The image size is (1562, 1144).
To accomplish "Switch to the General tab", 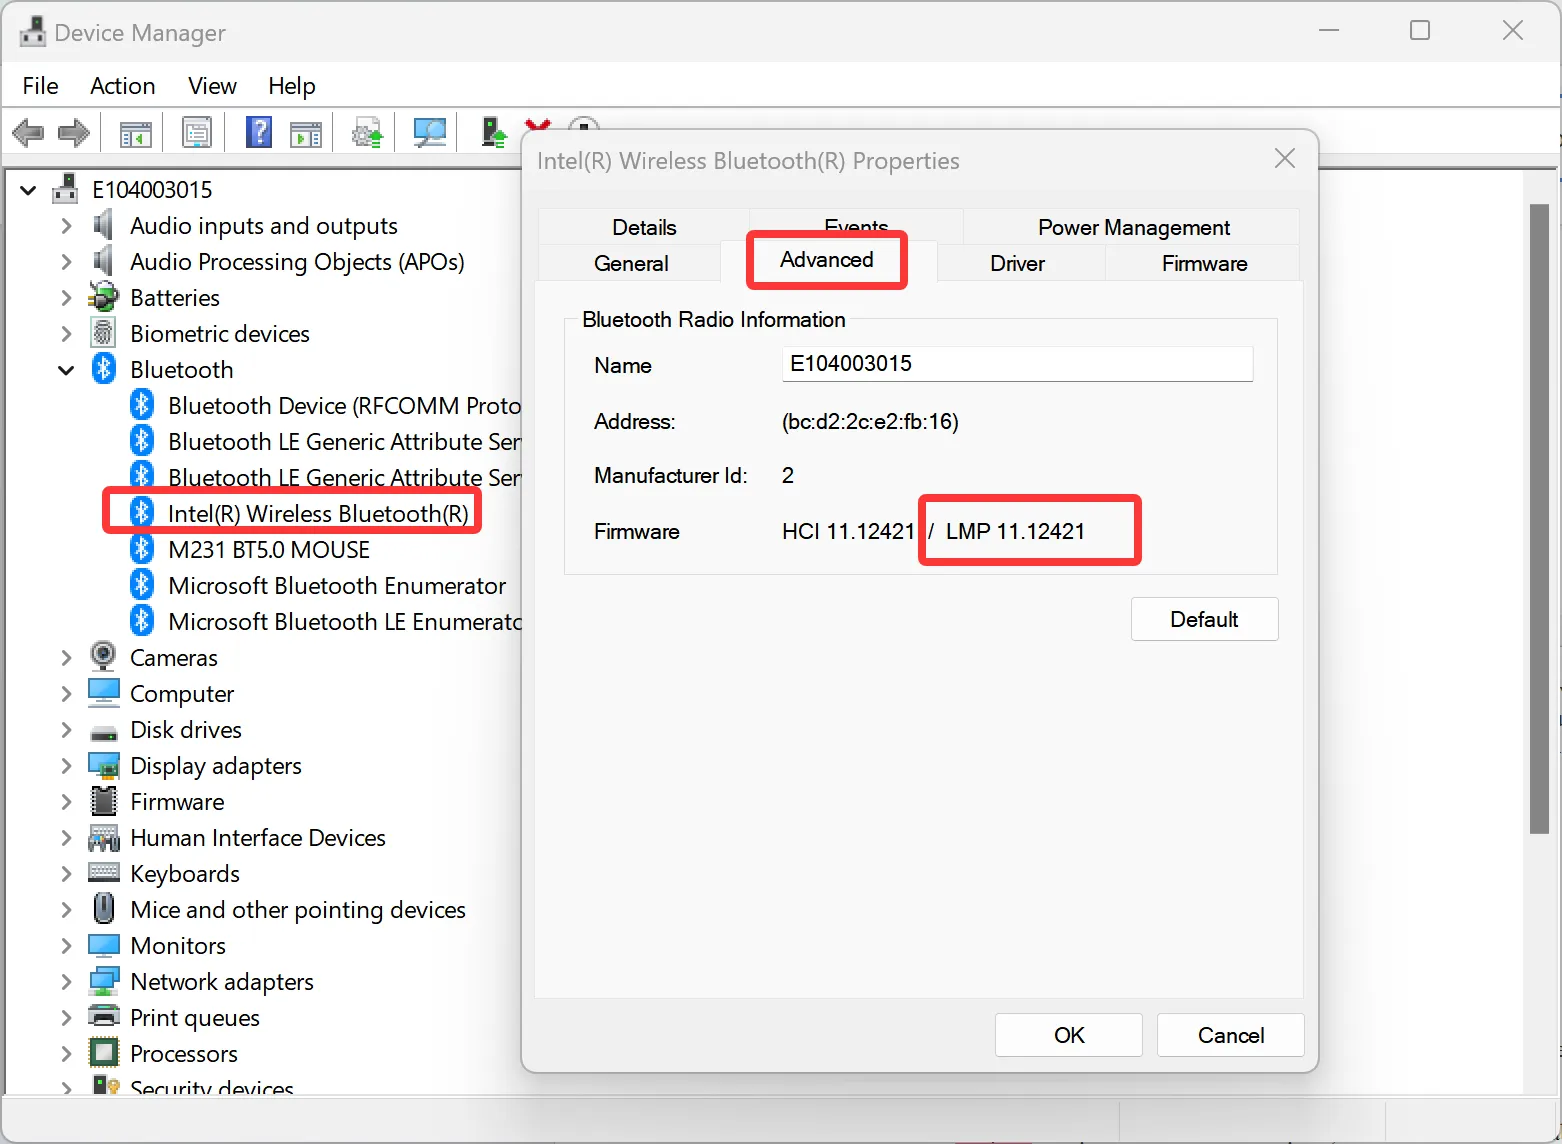I will click(x=630, y=263).
